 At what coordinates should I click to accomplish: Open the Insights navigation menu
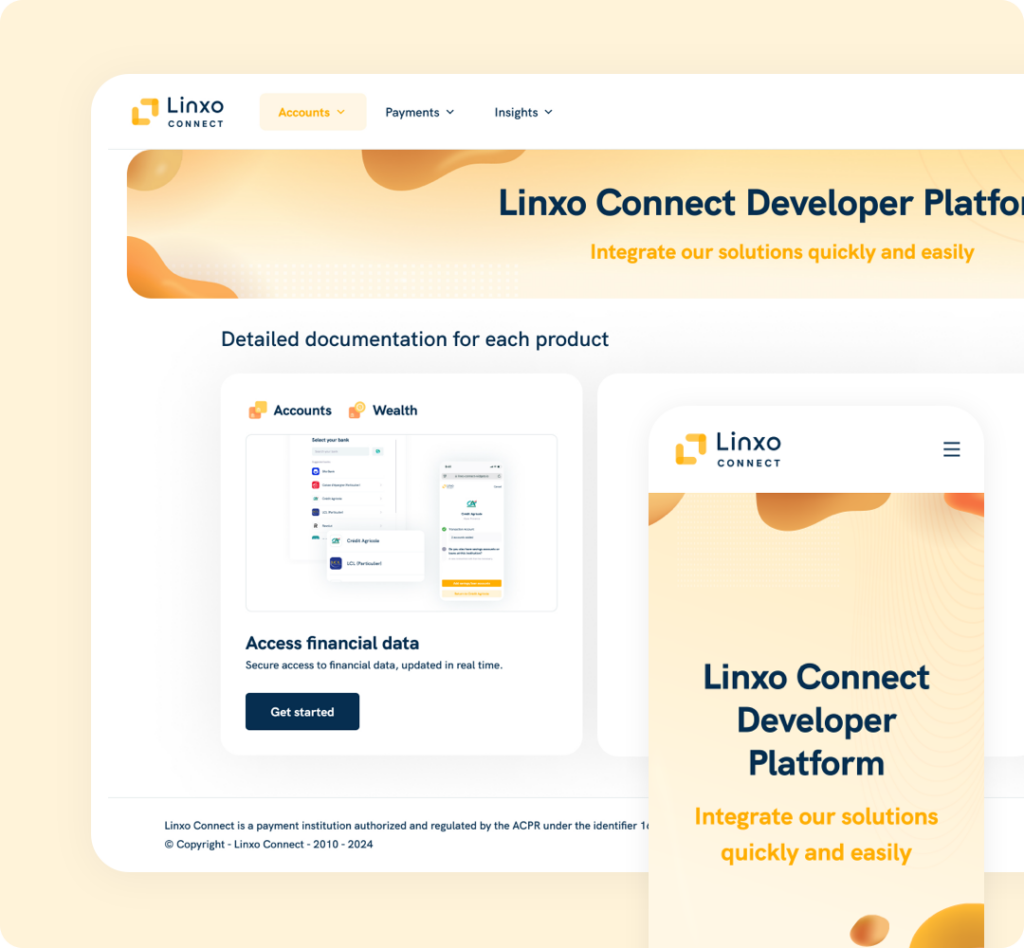[523, 112]
